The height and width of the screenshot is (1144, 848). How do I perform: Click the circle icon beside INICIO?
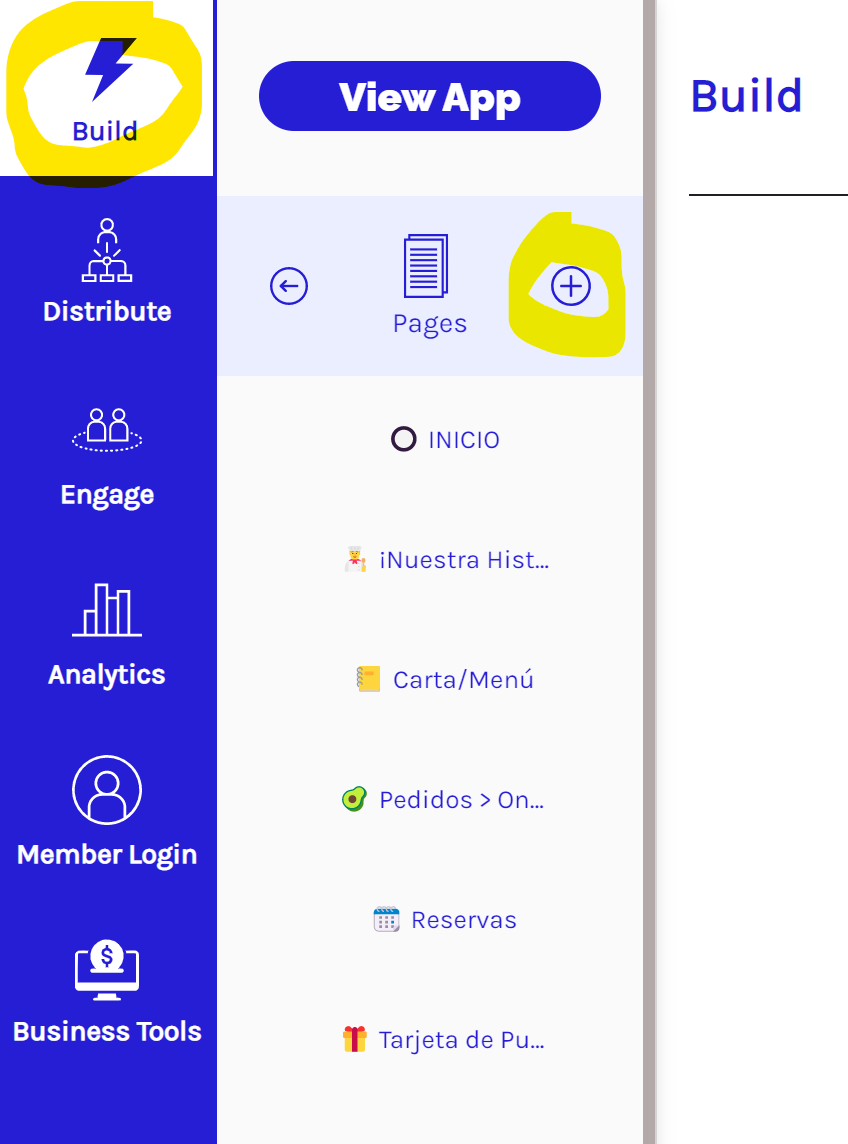[404, 439]
